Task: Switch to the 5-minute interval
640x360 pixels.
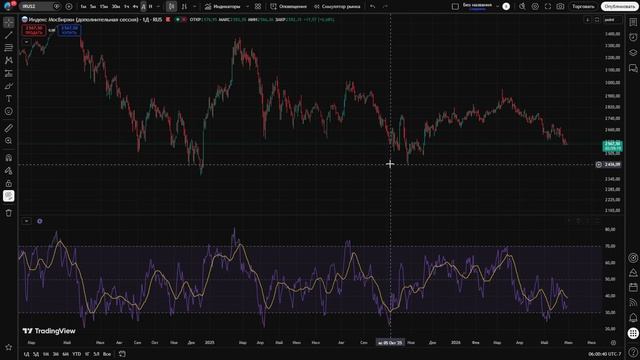Action: click(93, 7)
